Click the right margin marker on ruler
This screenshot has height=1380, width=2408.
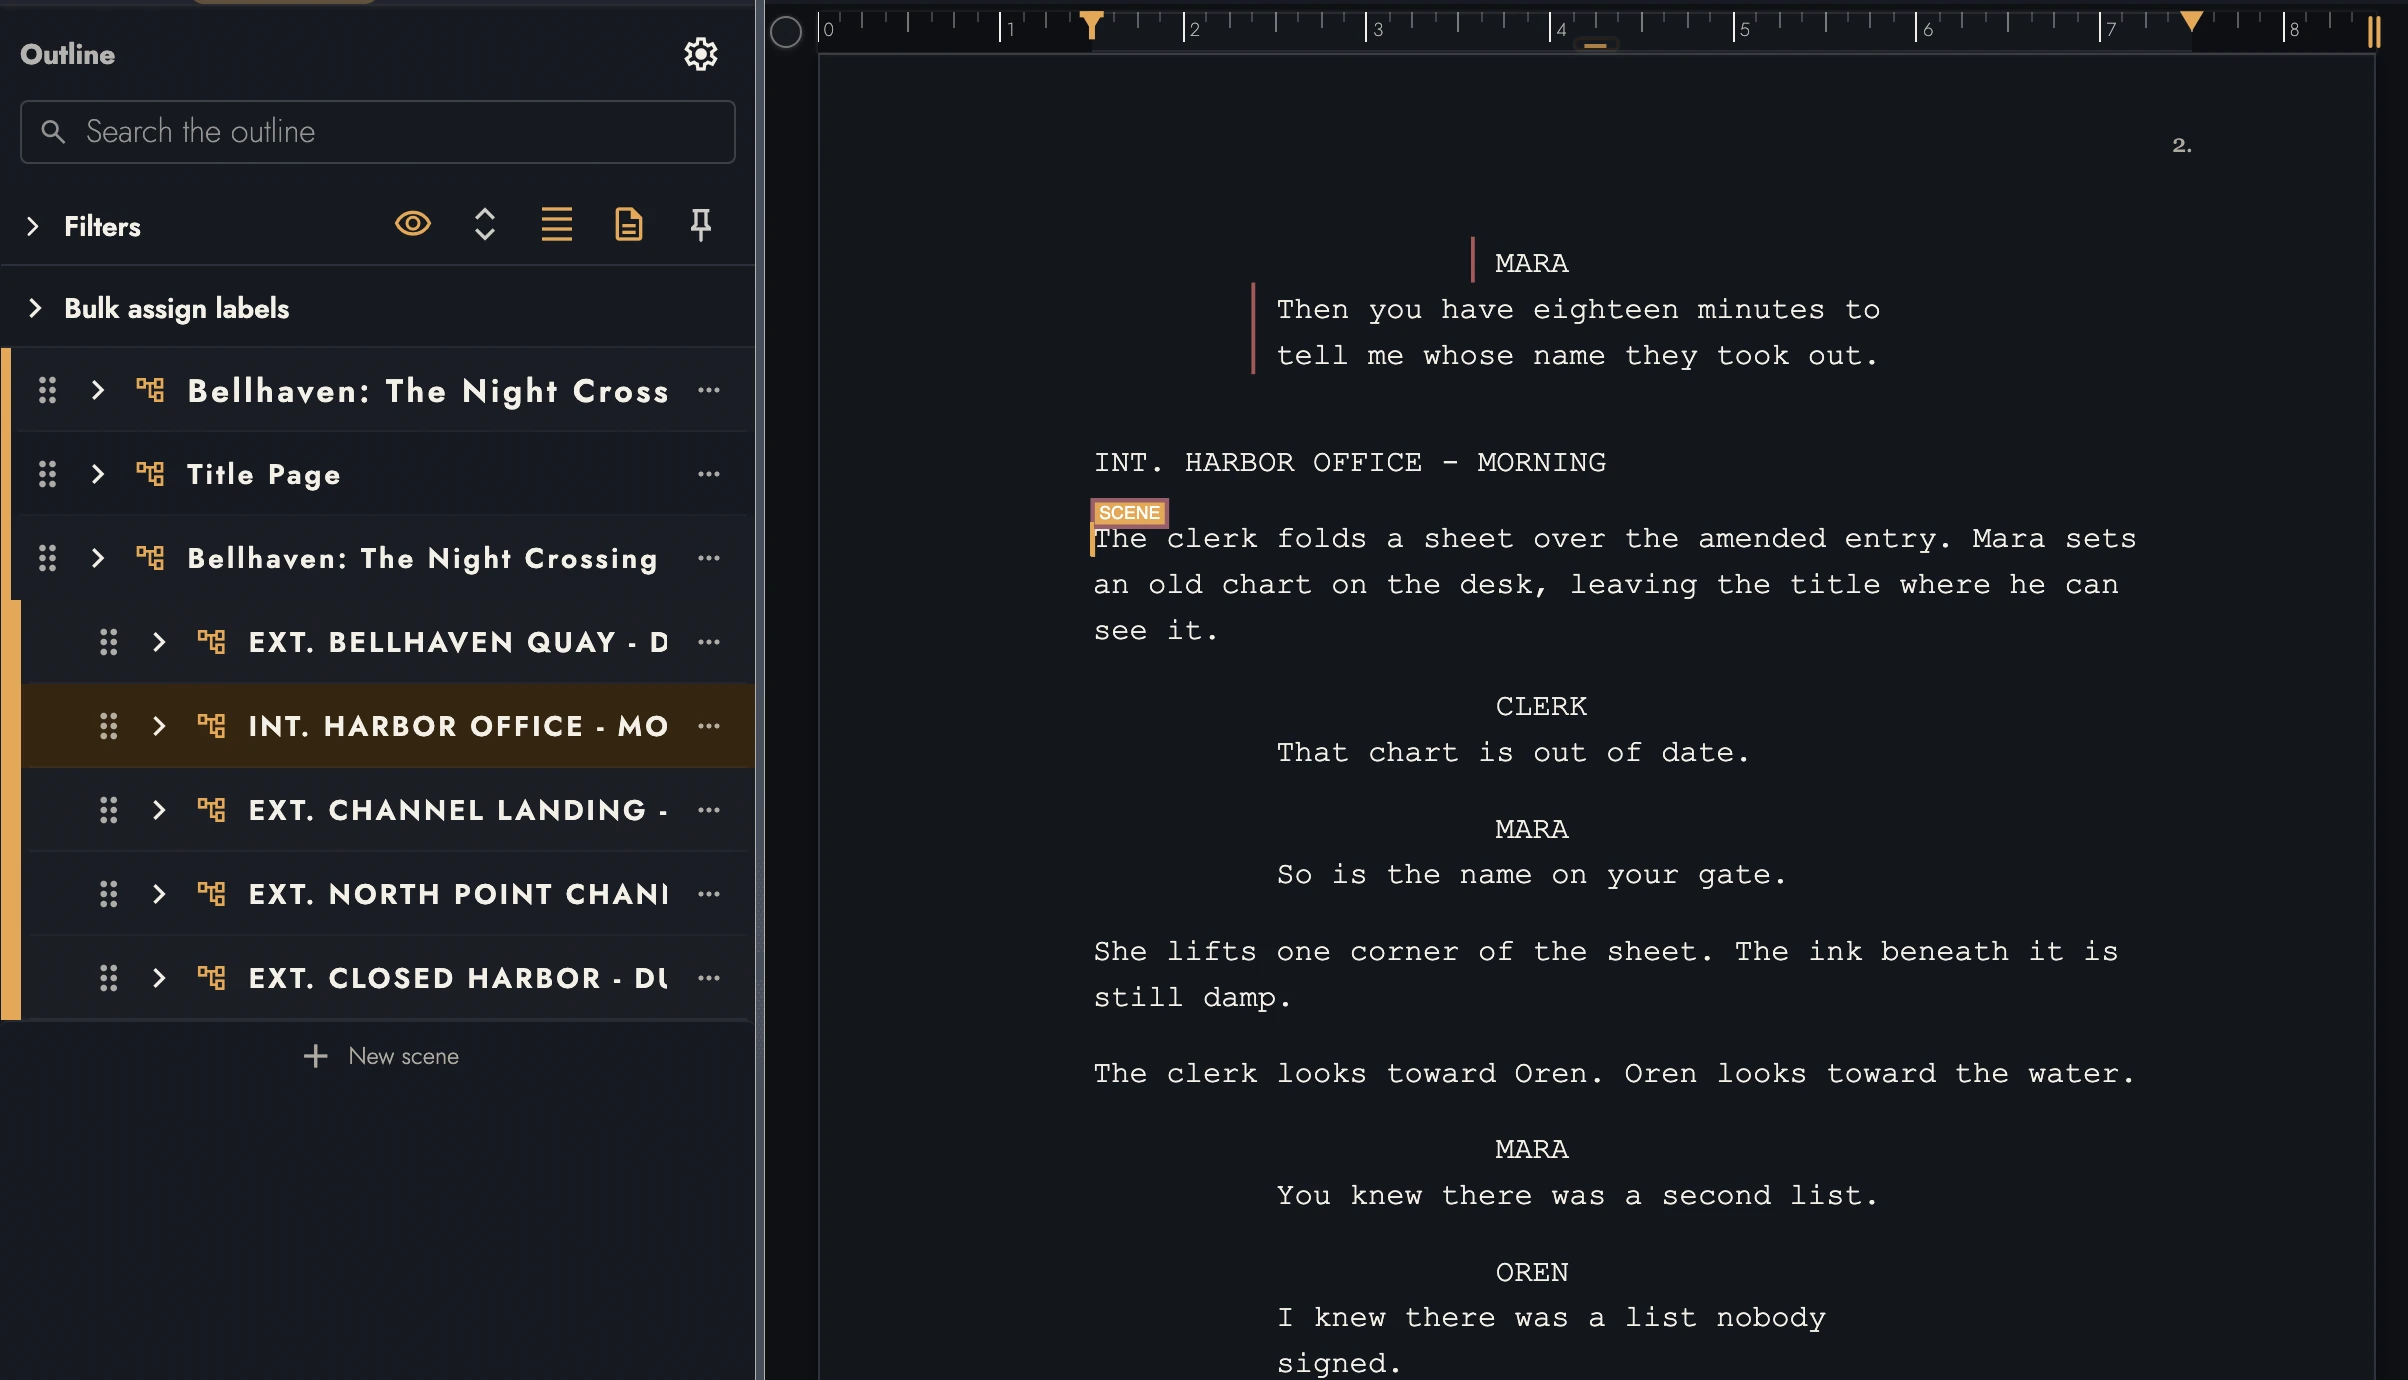click(2191, 21)
